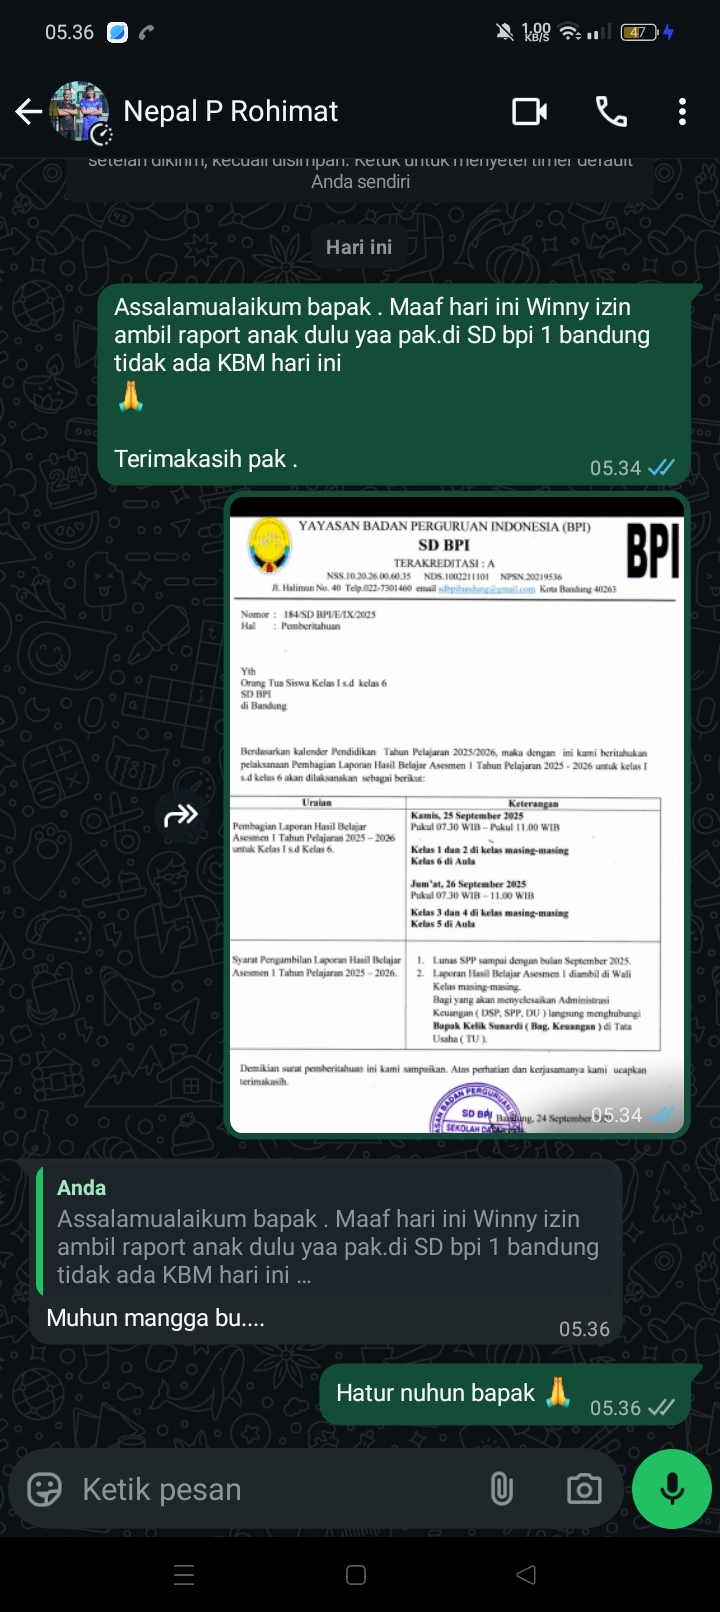Tap the forward arrow beside the document image
The image size is (720, 1612).
click(181, 816)
